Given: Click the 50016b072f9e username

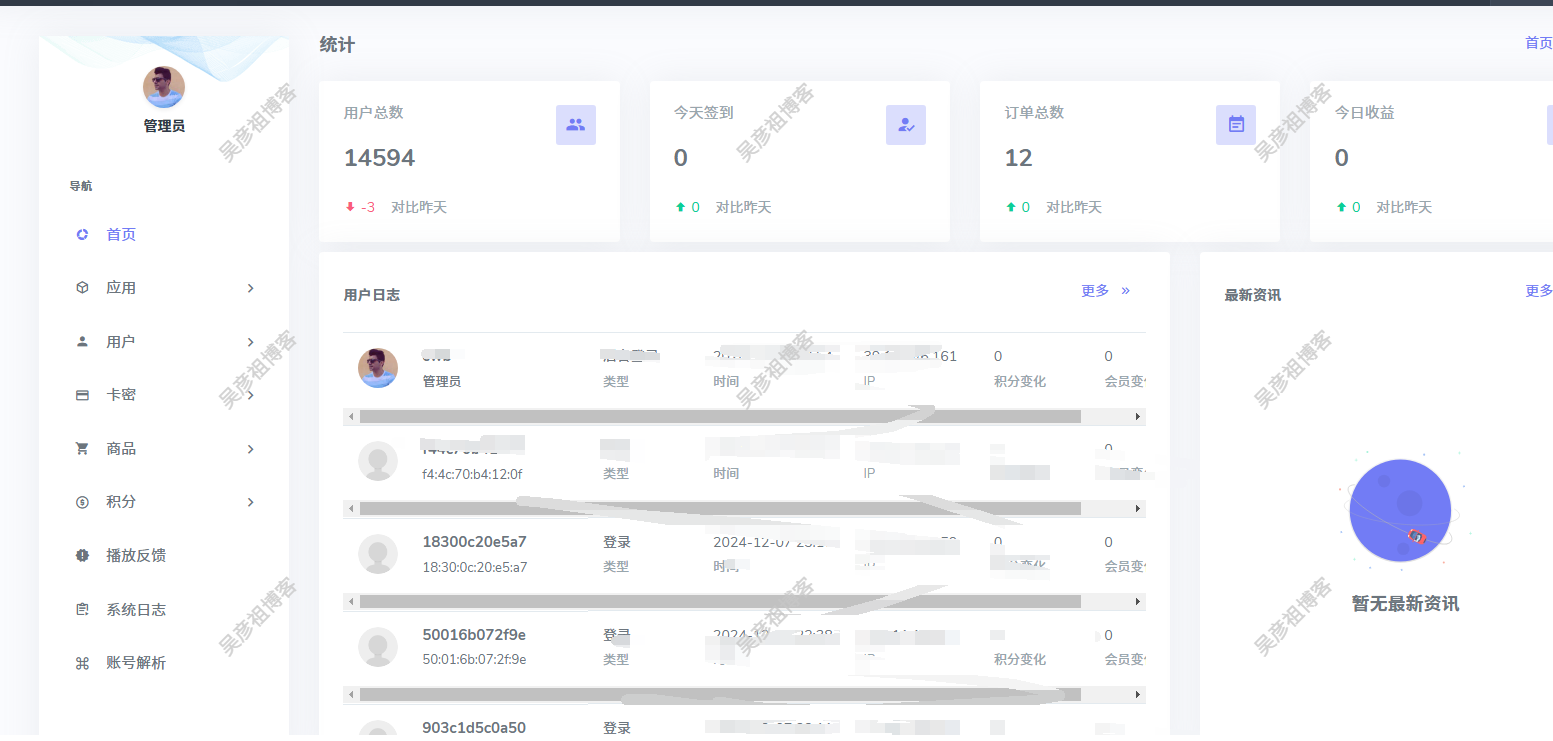Looking at the screenshot, I should [474, 635].
